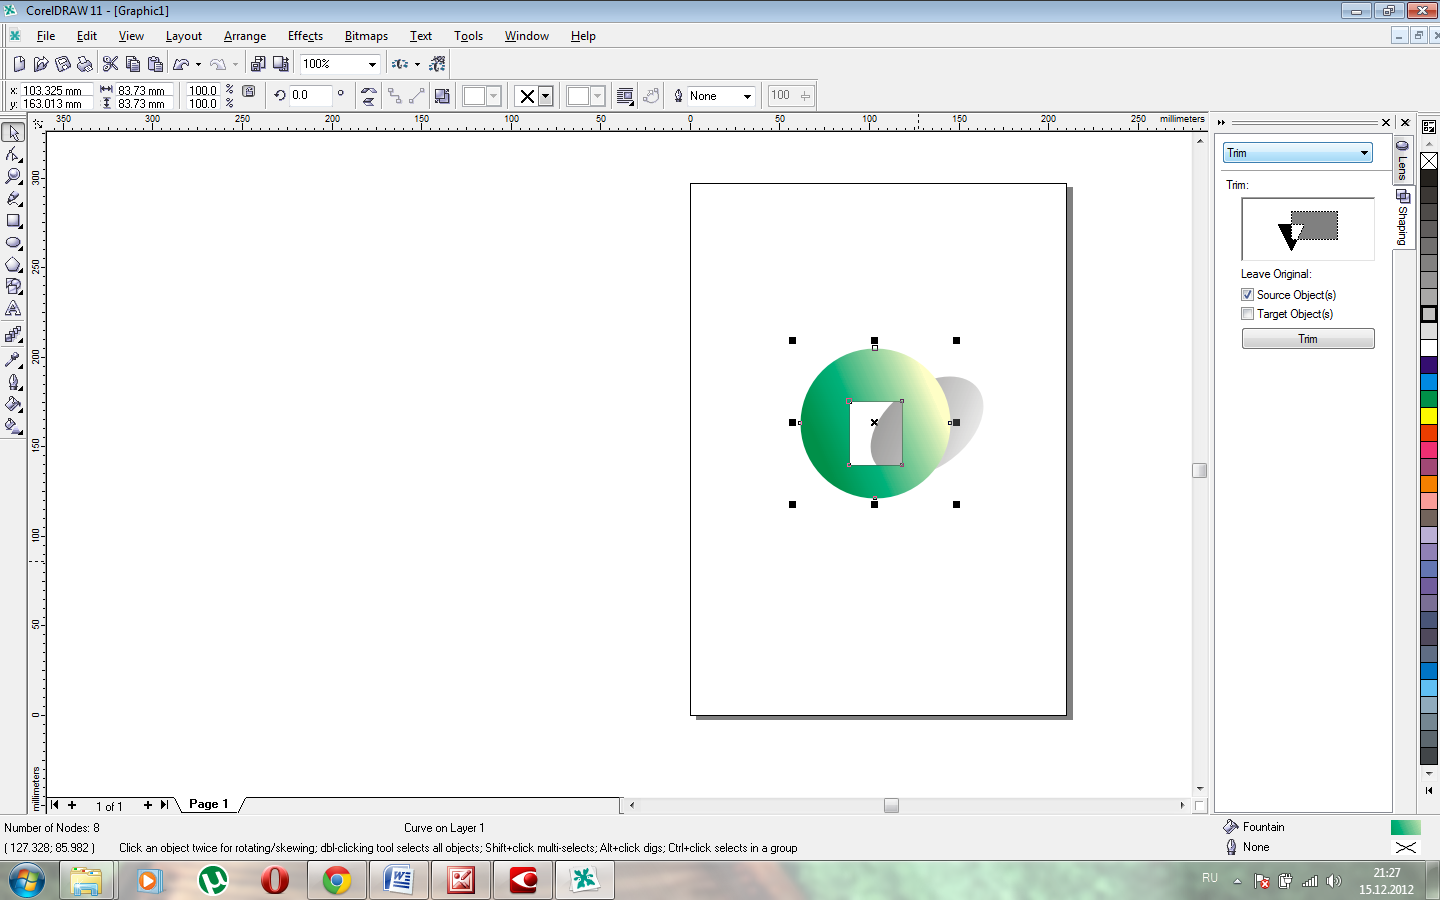Click the Cut scissors icon

(110, 64)
